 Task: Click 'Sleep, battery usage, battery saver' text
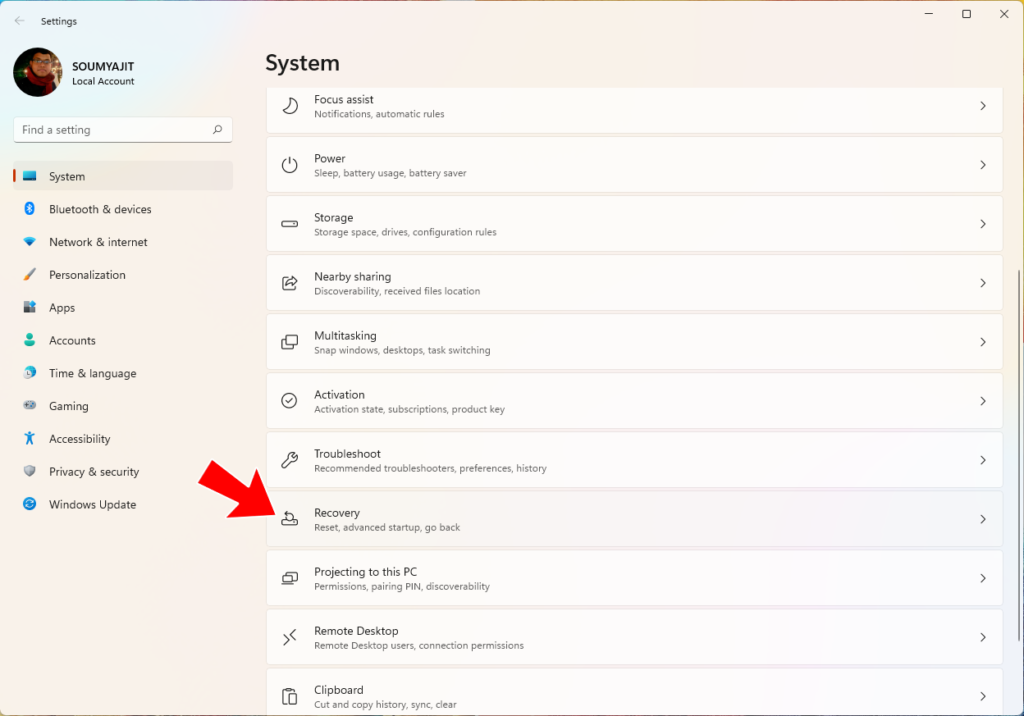pyautogui.click(x=391, y=173)
